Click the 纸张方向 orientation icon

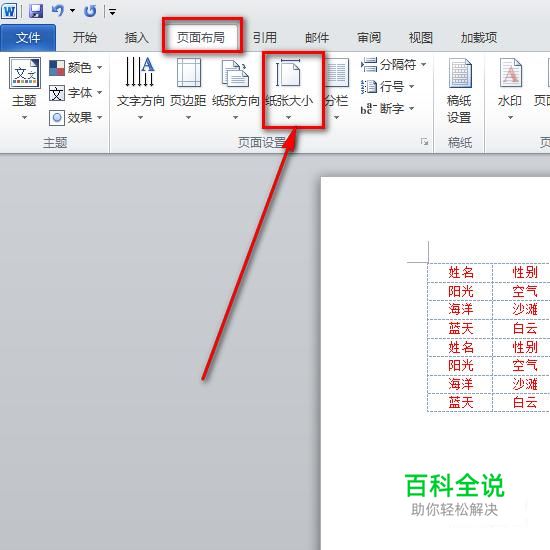pos(236,73)
